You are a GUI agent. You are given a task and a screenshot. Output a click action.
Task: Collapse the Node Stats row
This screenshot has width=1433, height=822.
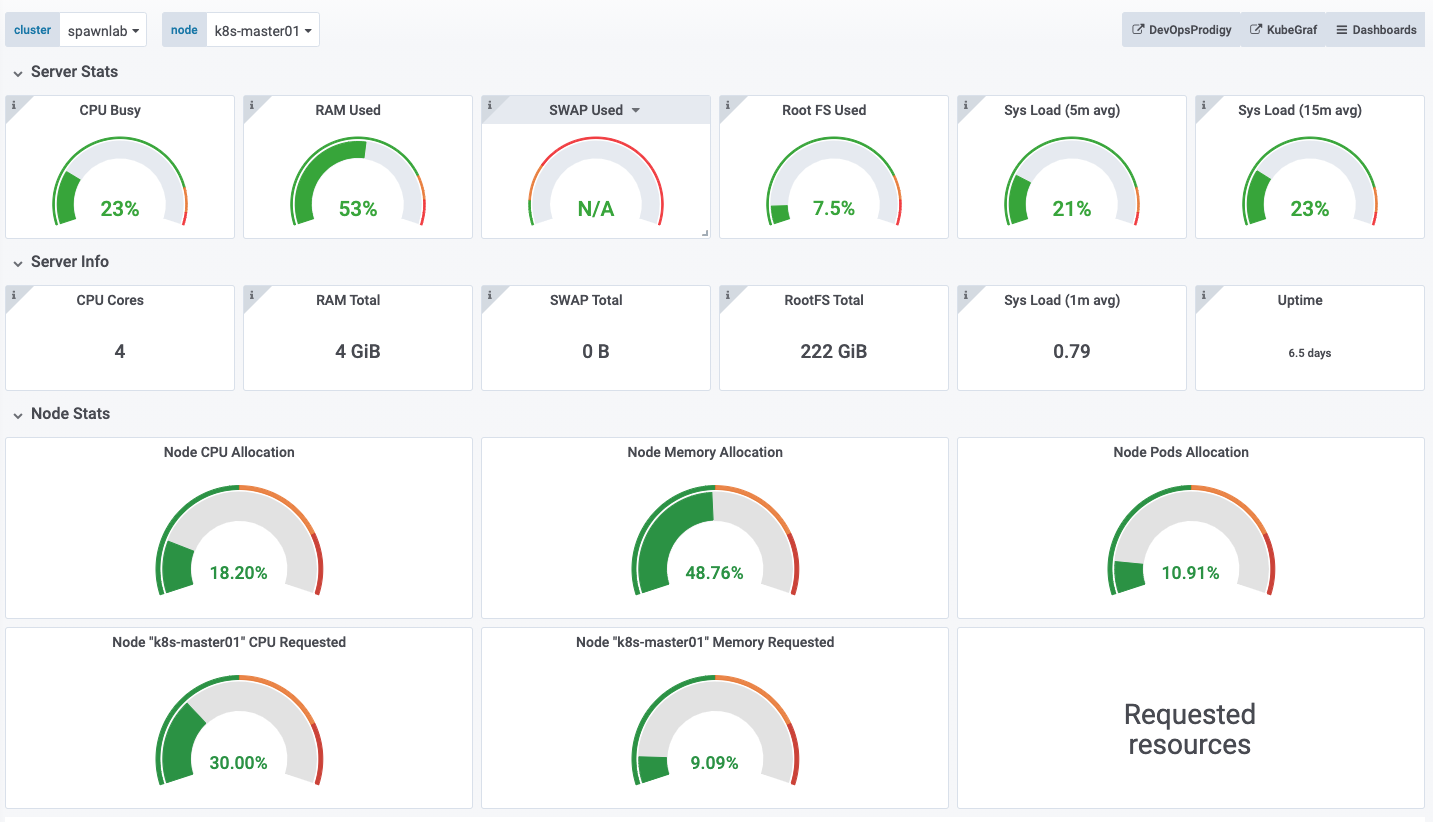(x=18, y=414)
